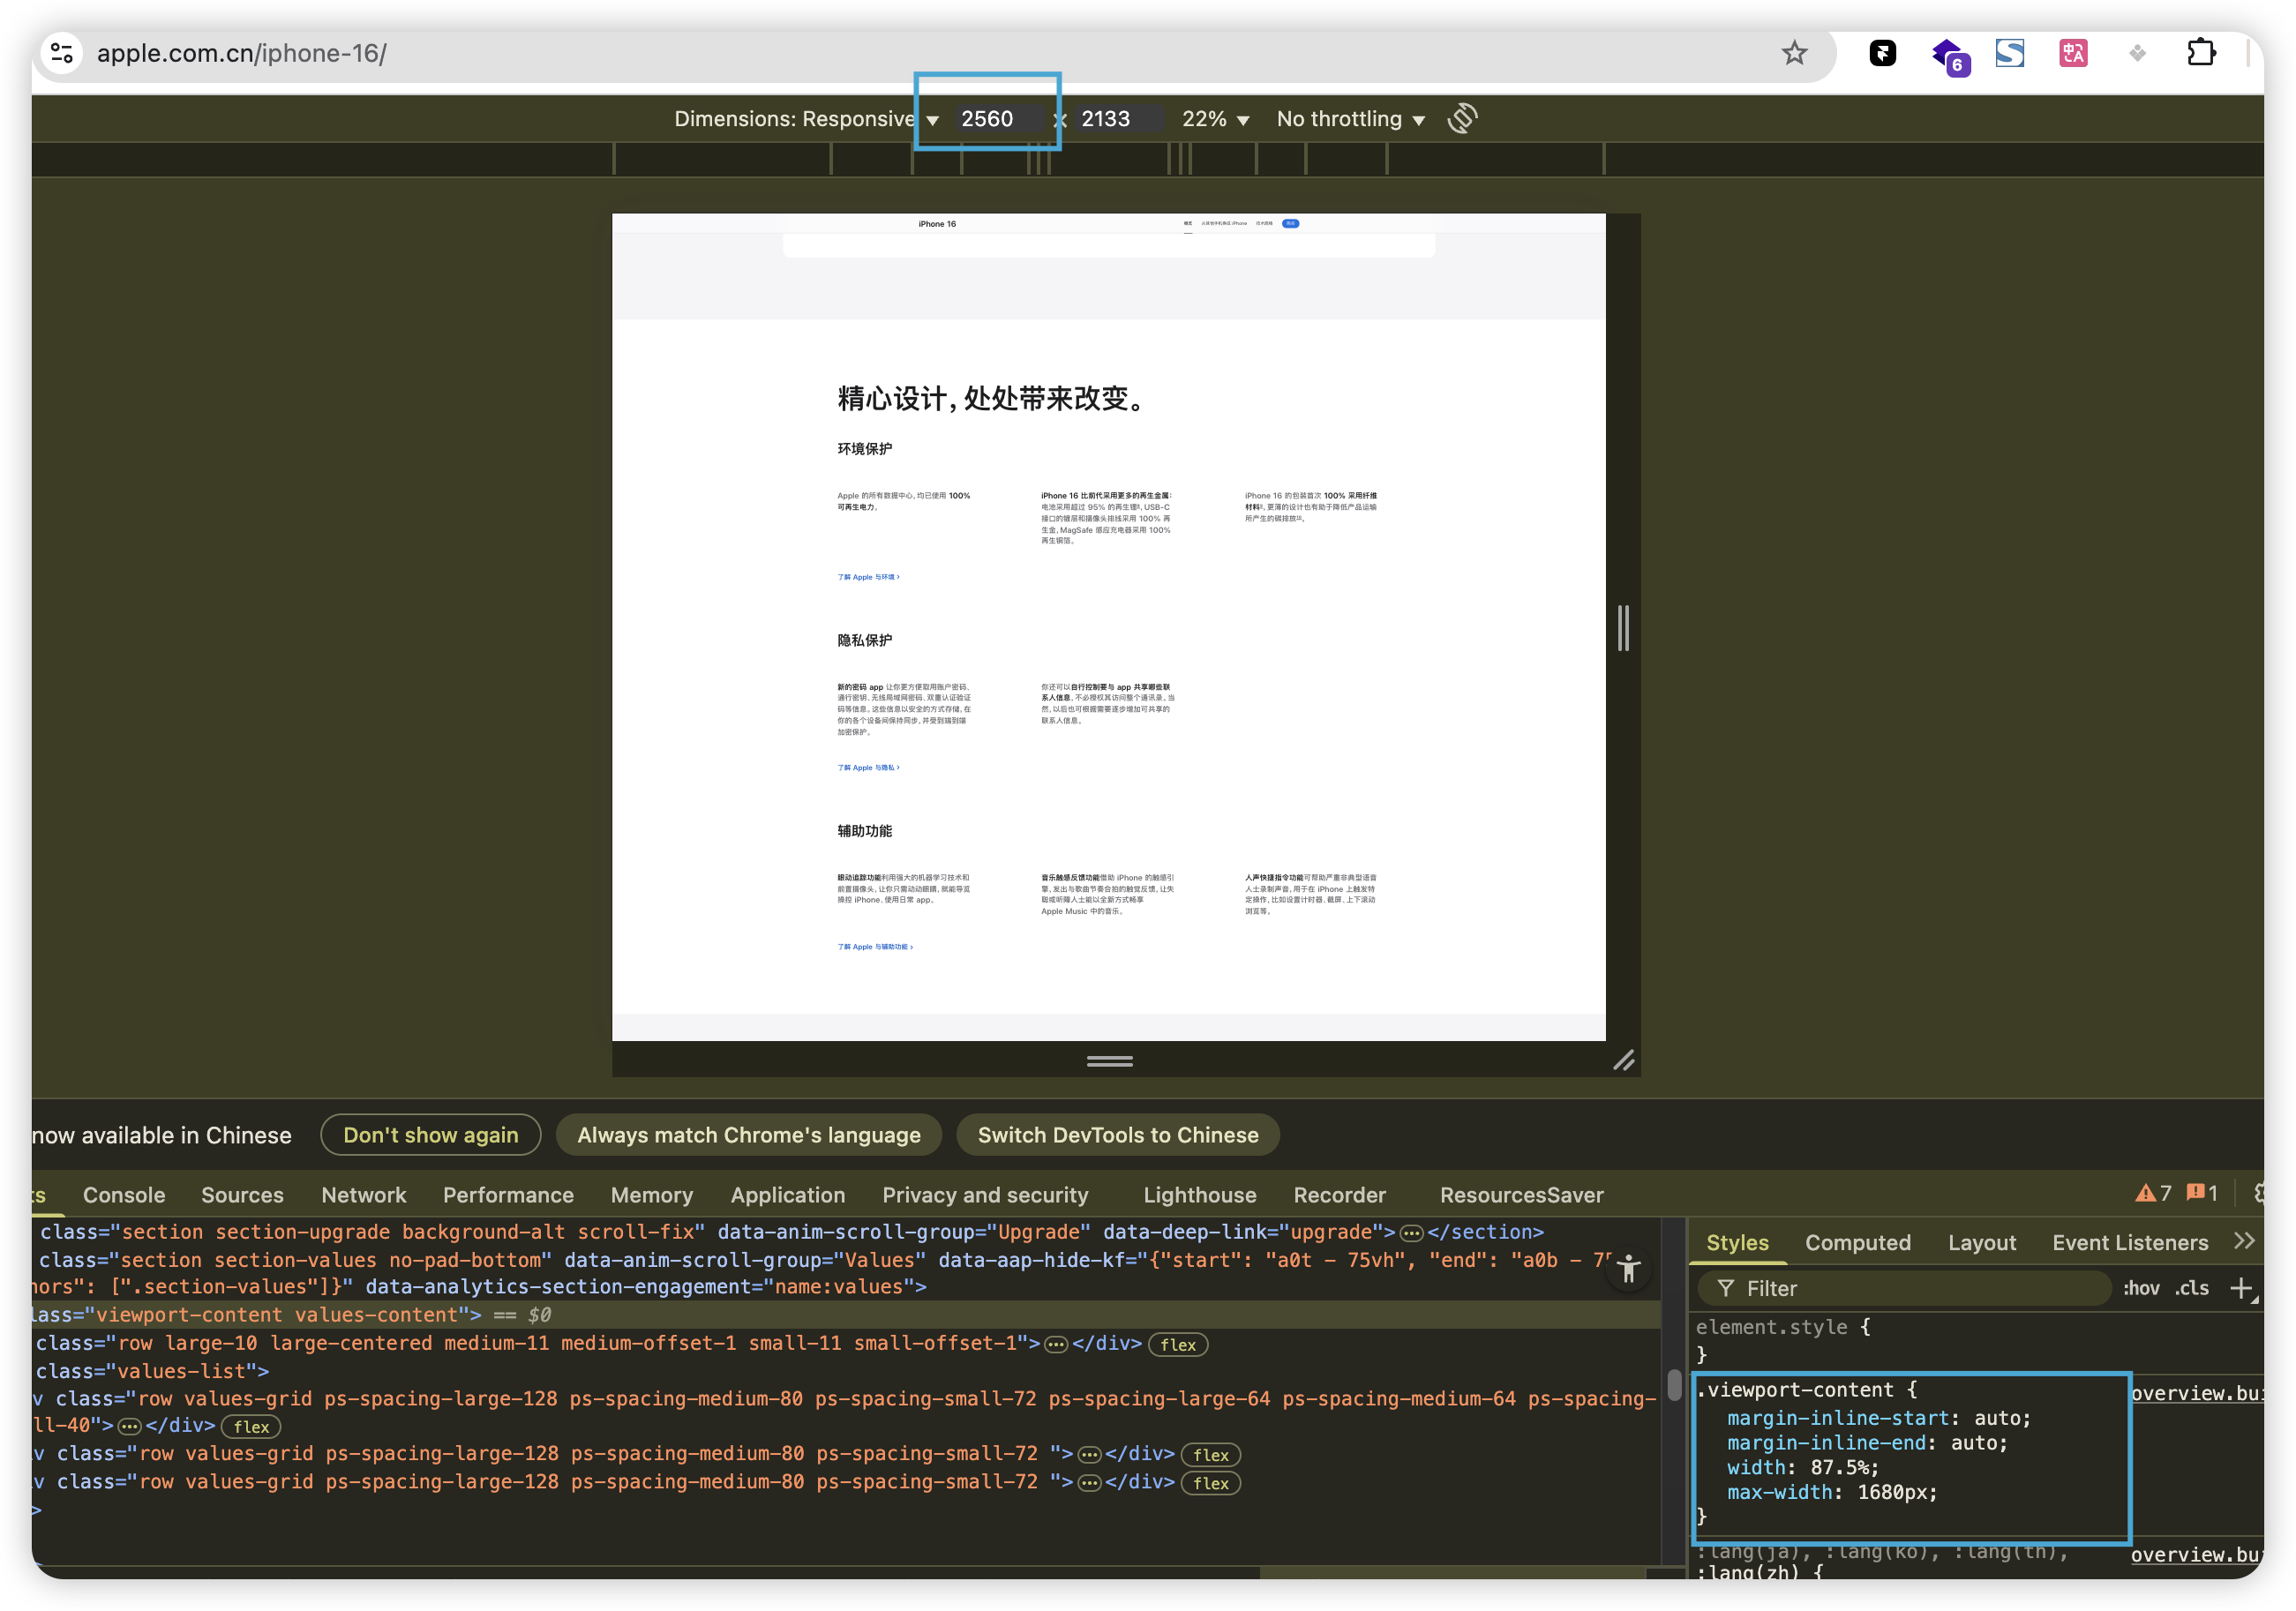Switch to the Network tab
Viewport: 2296px width, 1611px height.
click(363, 1194)
